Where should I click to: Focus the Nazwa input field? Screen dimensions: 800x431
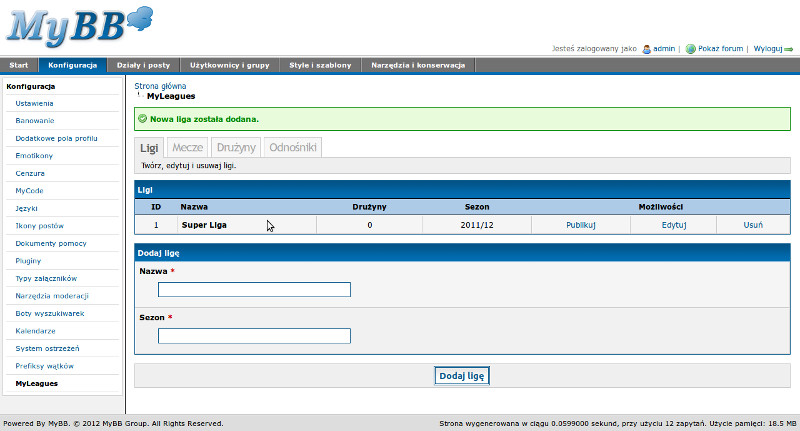[254, 290]
